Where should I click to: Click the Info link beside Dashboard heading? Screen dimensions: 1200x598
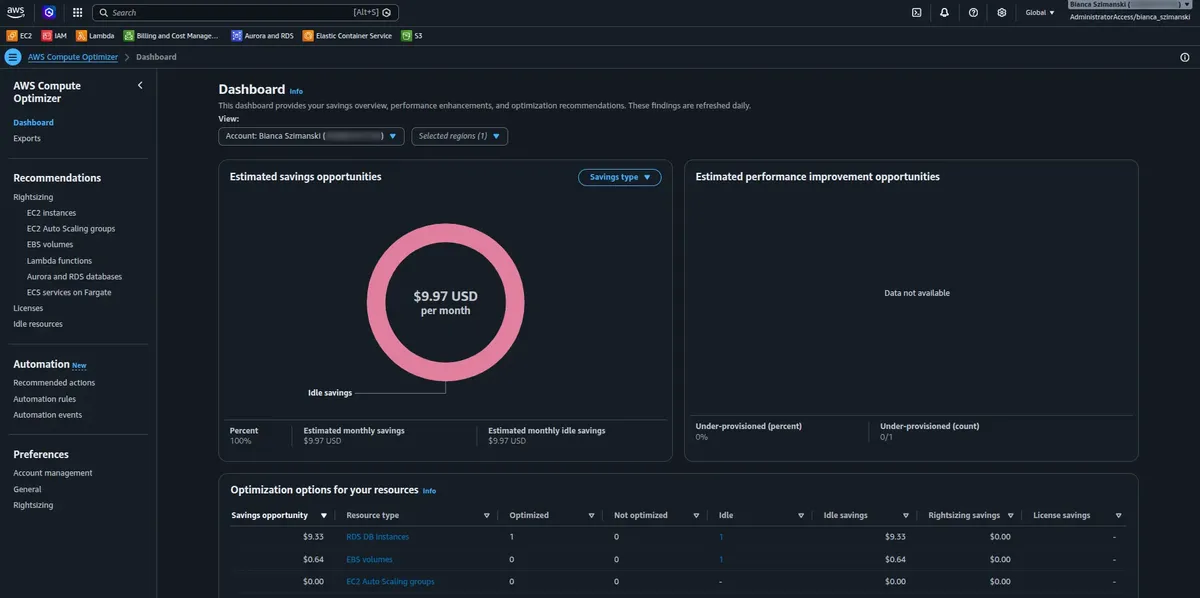coord(296,91)
